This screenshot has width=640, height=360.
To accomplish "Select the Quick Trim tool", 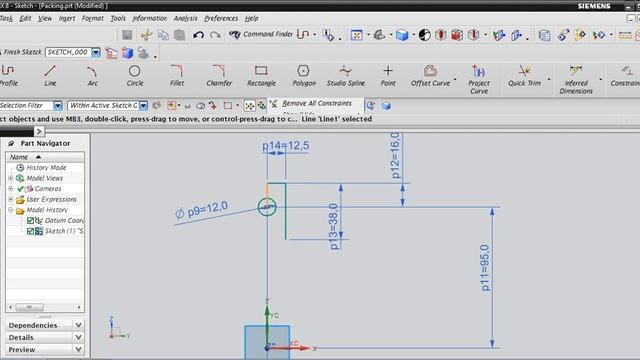I will (524, 76).
